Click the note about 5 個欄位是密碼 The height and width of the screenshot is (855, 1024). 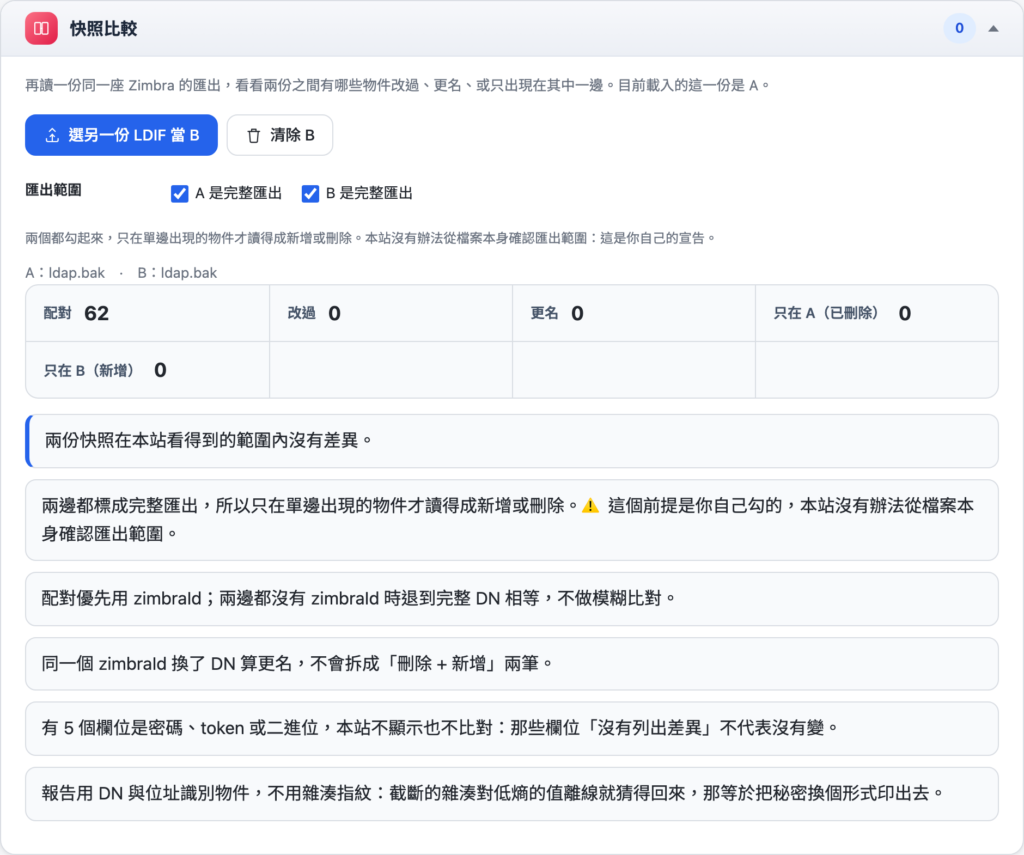(512, 728)
